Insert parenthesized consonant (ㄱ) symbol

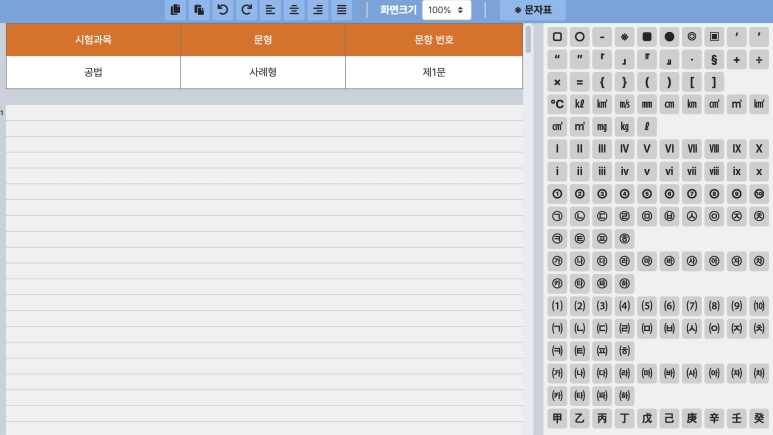coord(557,328)
